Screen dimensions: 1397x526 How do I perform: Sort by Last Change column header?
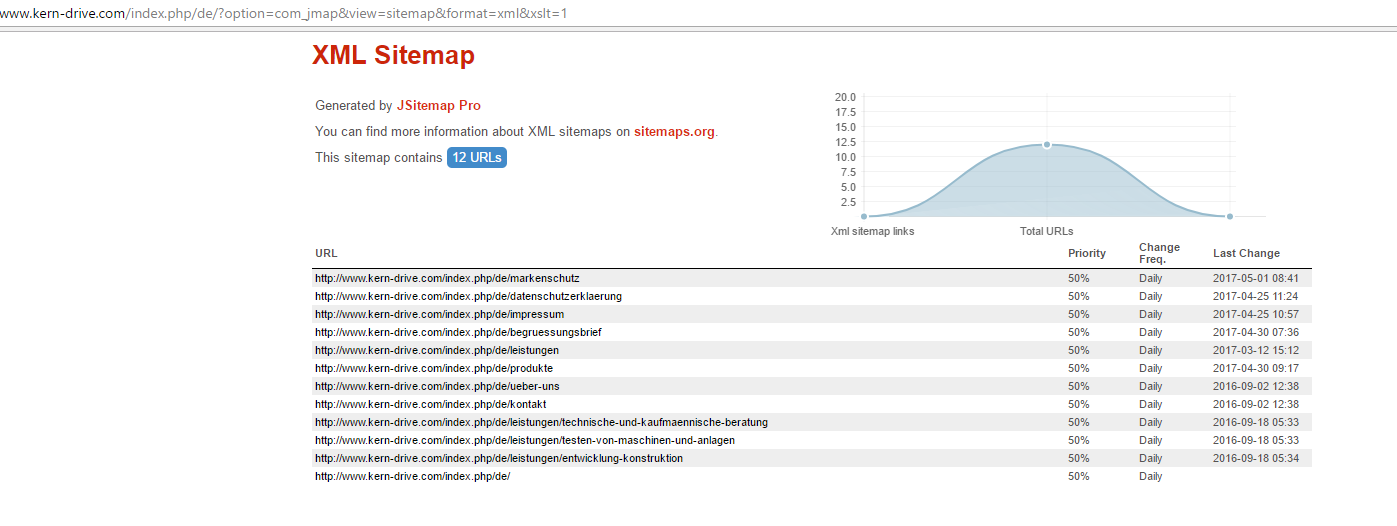click(x=1246, y=253)
